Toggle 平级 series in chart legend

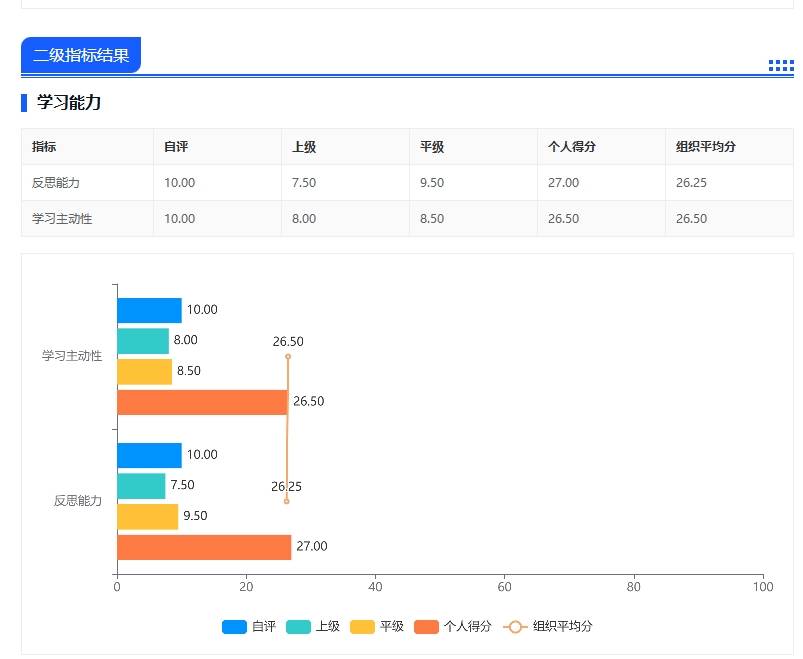click(377, 627)
